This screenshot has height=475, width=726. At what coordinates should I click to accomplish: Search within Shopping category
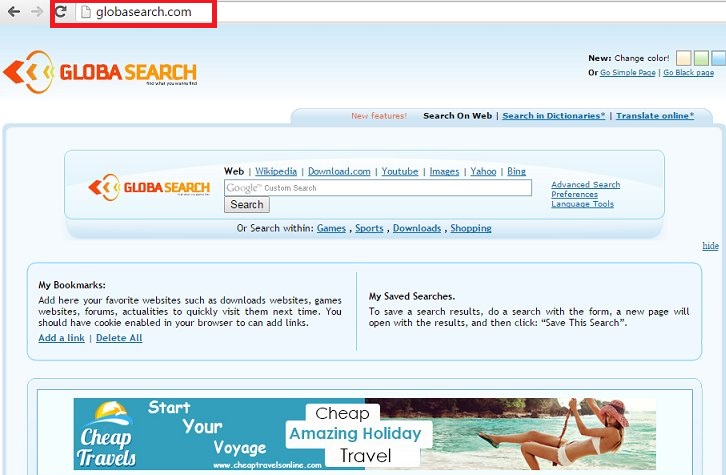tap(471, 228)
